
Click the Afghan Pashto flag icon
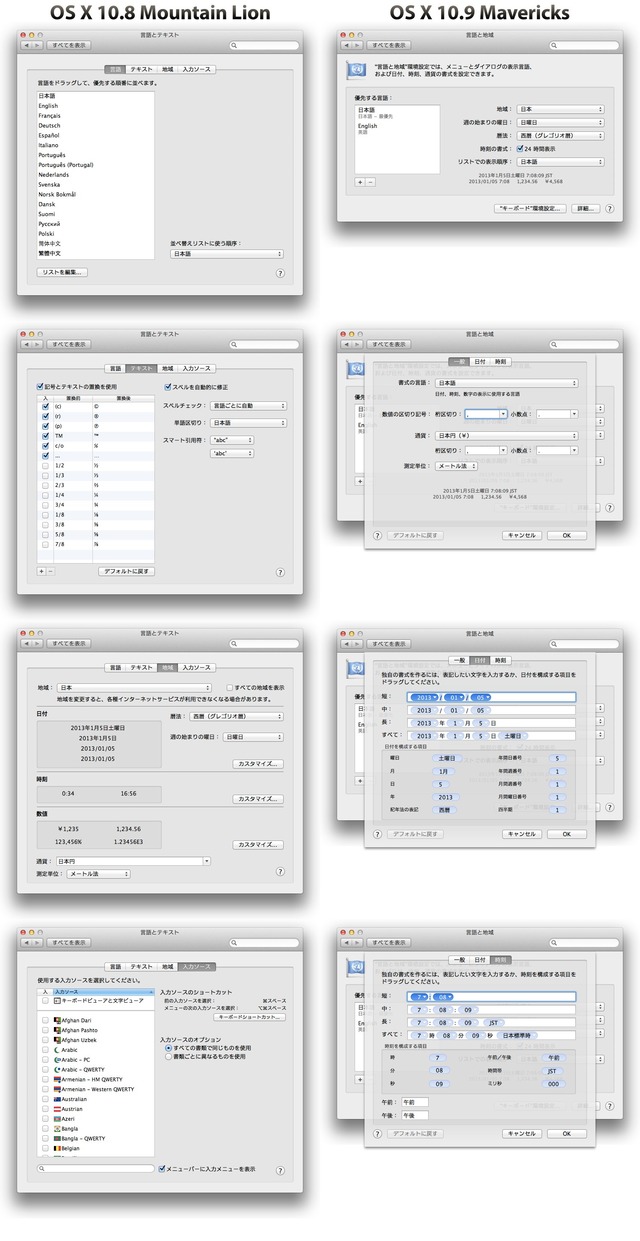click(x=58, y=1030)
